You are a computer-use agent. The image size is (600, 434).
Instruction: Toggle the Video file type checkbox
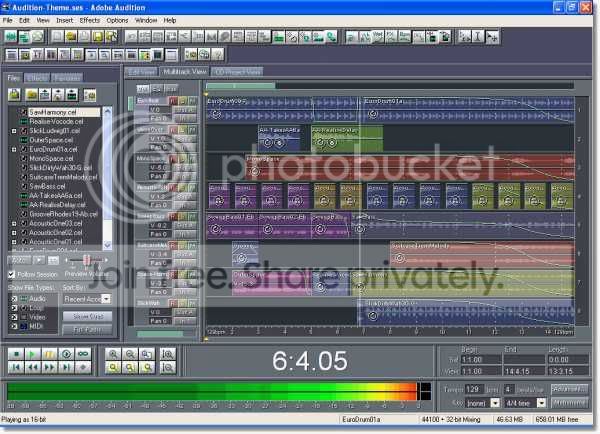[14, 317]
